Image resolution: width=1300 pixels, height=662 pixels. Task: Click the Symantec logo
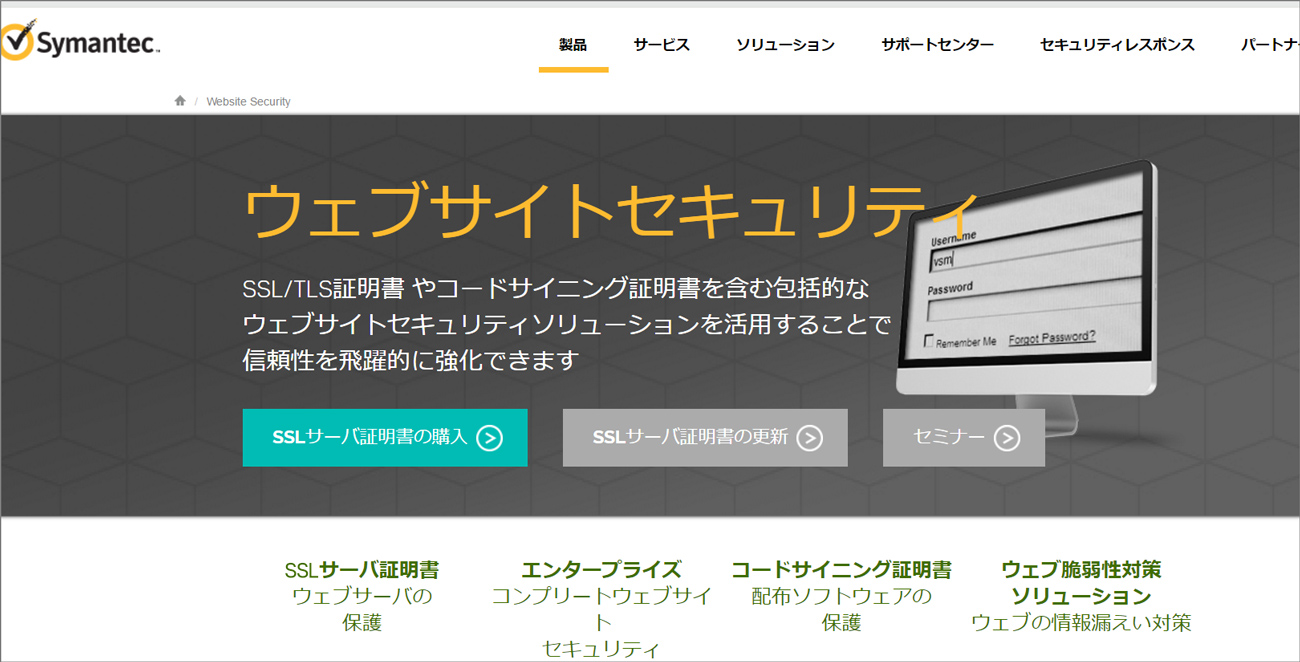80,42
